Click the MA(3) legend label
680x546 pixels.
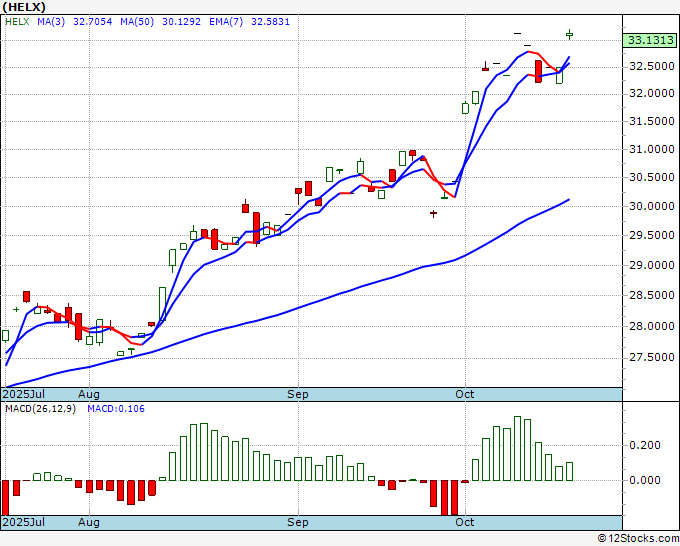(x=51, y=22)
